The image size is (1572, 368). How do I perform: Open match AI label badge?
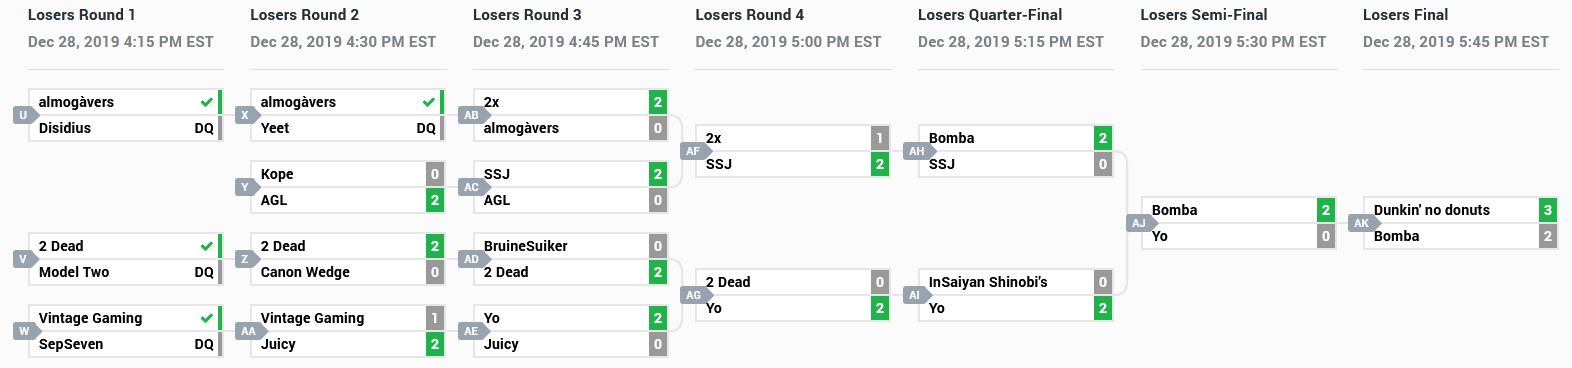pyautogui.click(x=915, y=295)
